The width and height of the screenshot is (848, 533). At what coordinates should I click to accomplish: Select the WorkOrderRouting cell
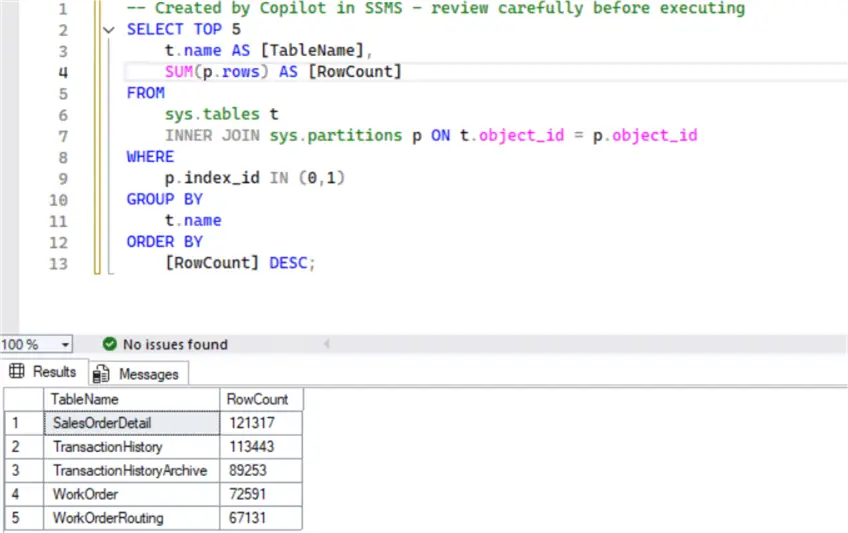pos(132,518)
